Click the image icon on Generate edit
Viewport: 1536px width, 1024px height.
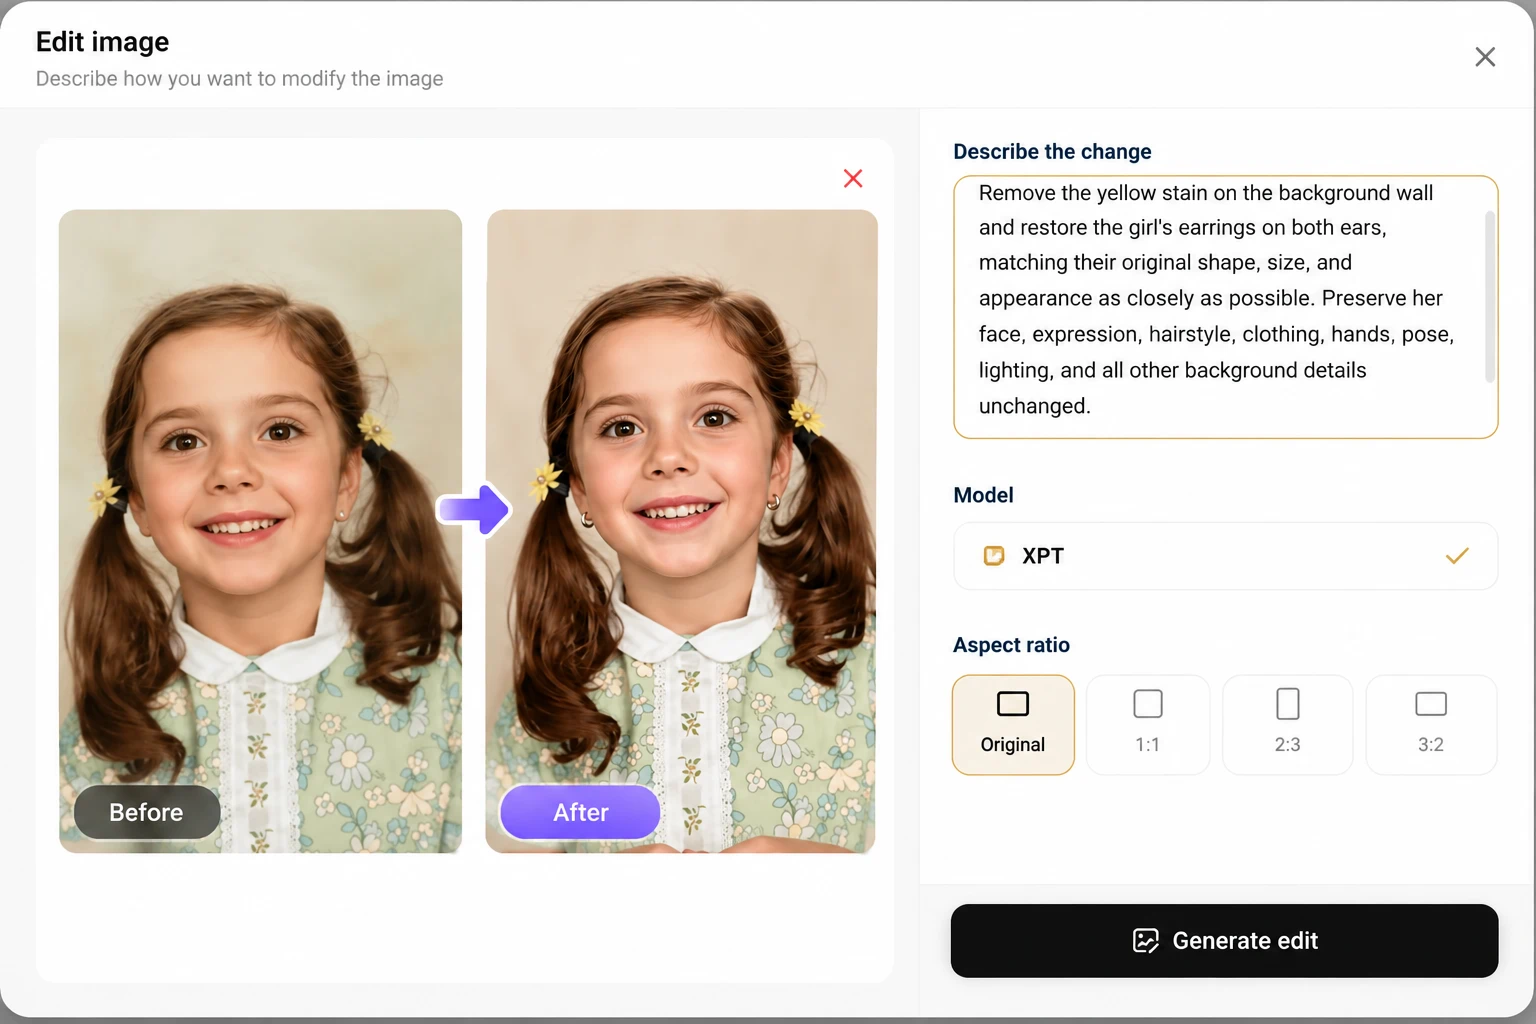(1146, 941)
